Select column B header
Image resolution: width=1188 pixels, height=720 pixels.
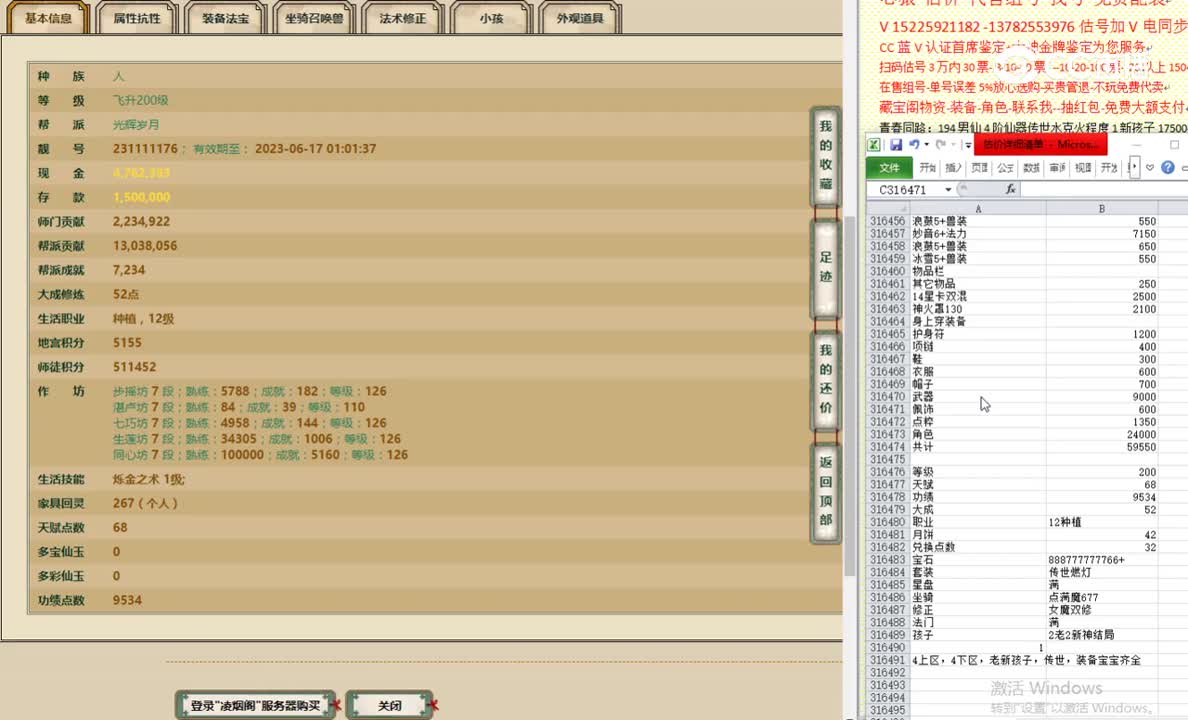tap(1102, 208)
